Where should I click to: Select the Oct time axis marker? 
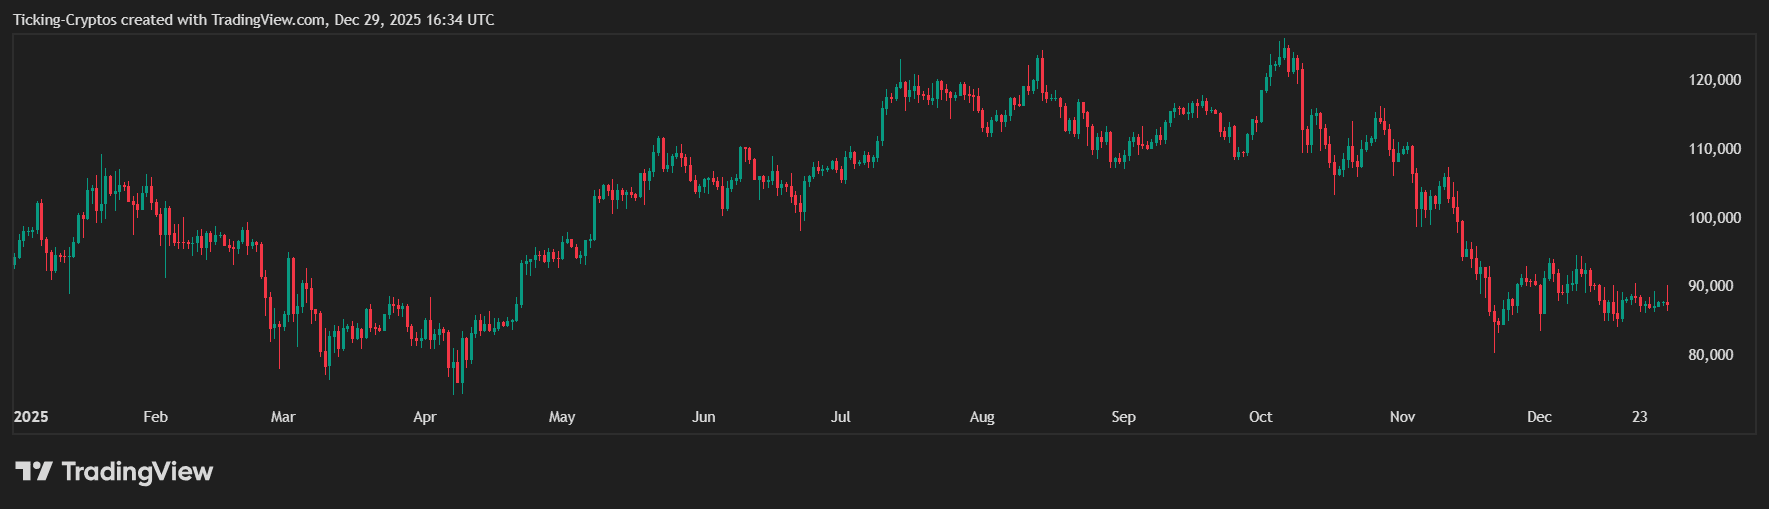1260,417
